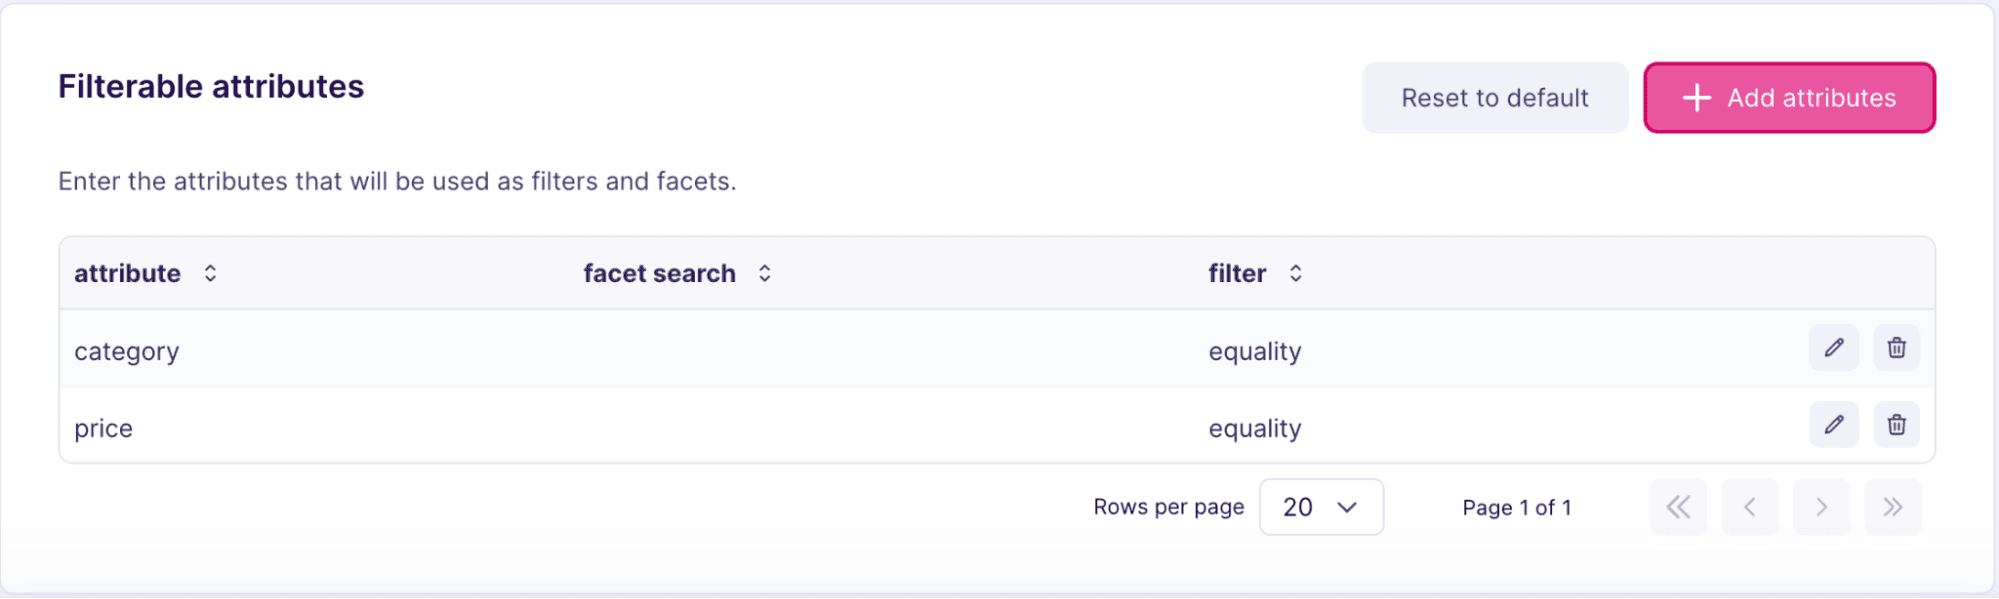Edit the category attribute filter settings
Screen dimensions: 1999x599
[x=1833, y=348]
